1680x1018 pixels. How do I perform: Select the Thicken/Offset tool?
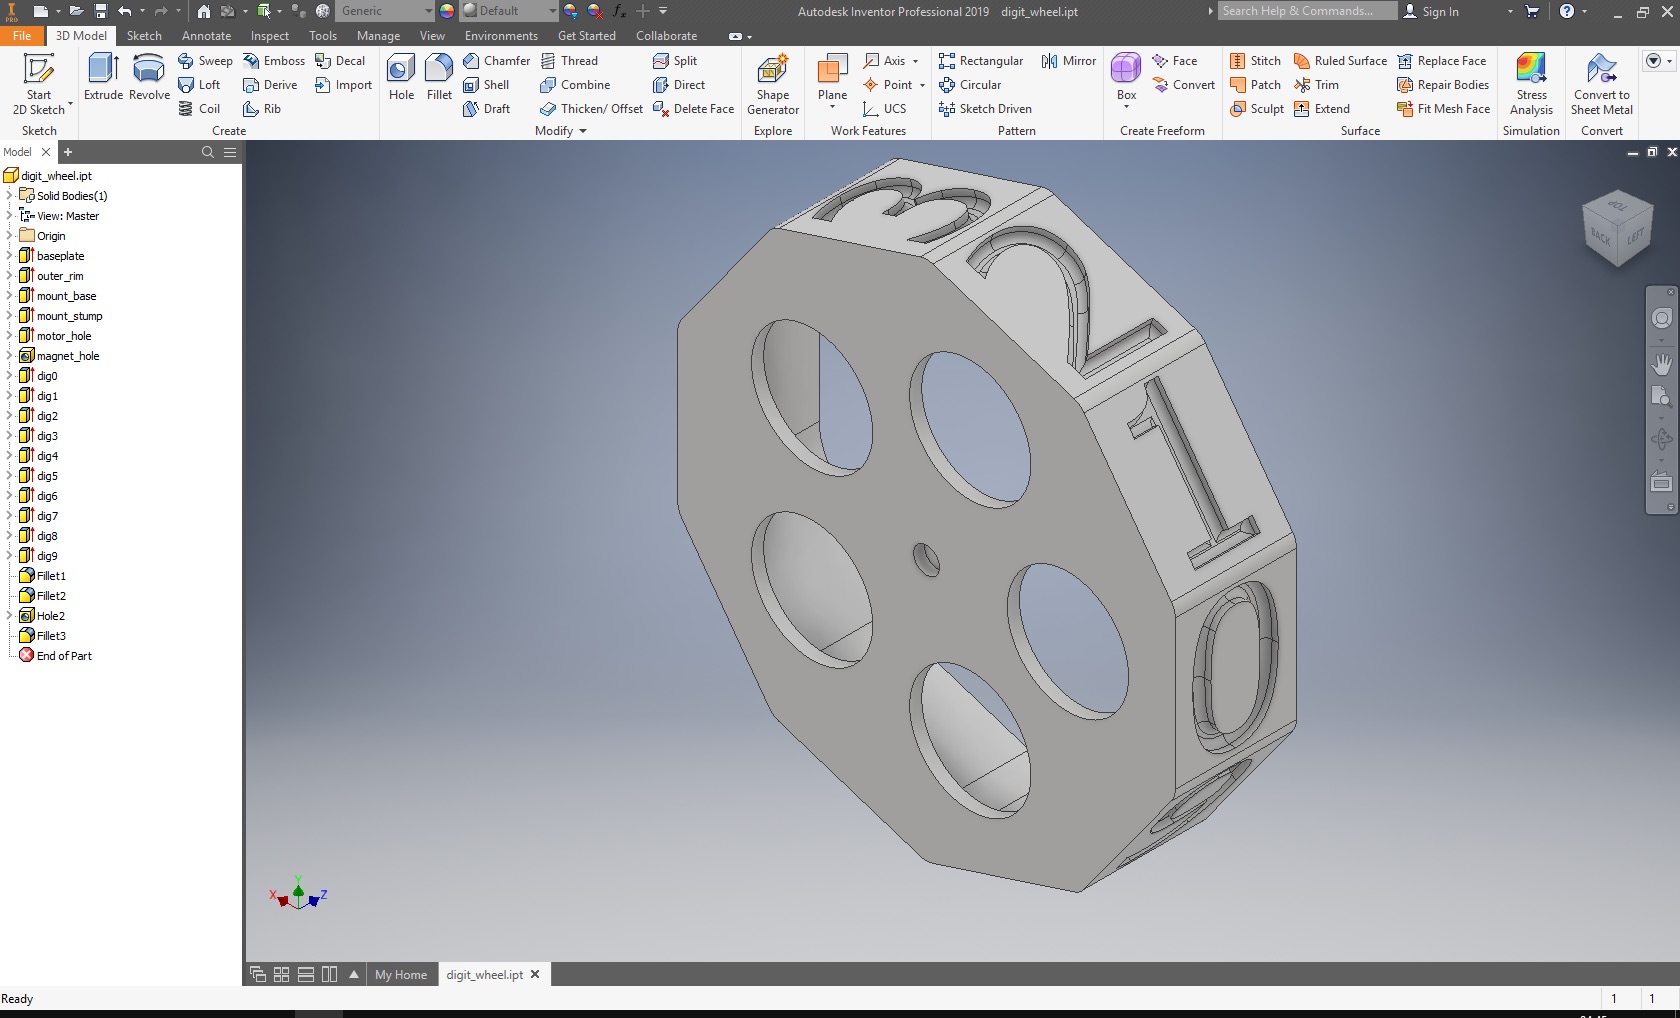[591, 109]
